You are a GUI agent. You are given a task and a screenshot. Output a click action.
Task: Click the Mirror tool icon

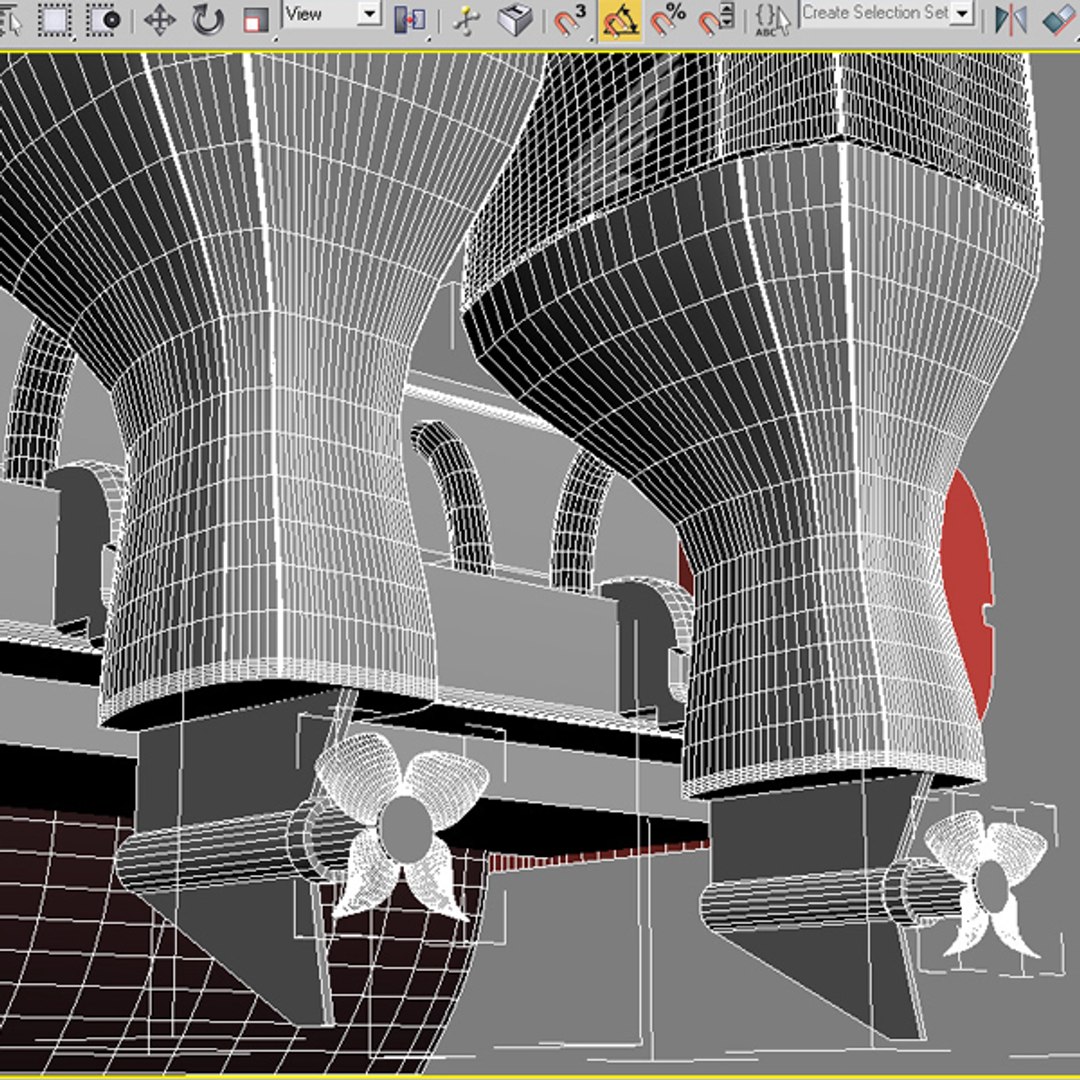(x=1011, y=19)
